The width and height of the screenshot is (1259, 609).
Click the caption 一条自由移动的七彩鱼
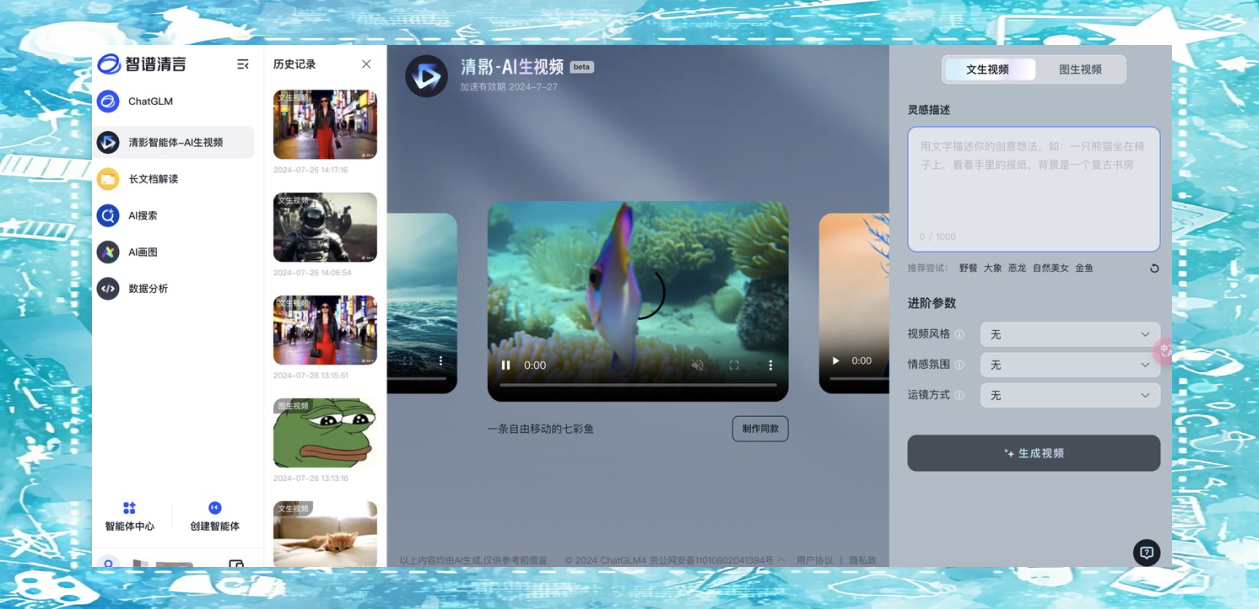(541, 429)
